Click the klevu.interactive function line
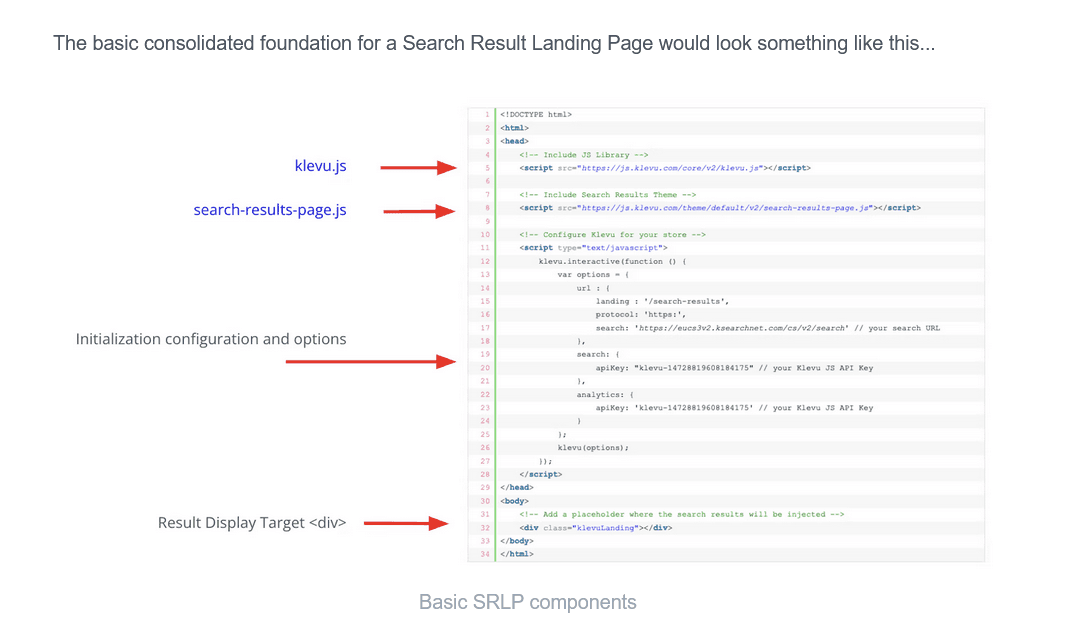The width and height of the screenshot is (1065, 631). [x=612, y=261]
